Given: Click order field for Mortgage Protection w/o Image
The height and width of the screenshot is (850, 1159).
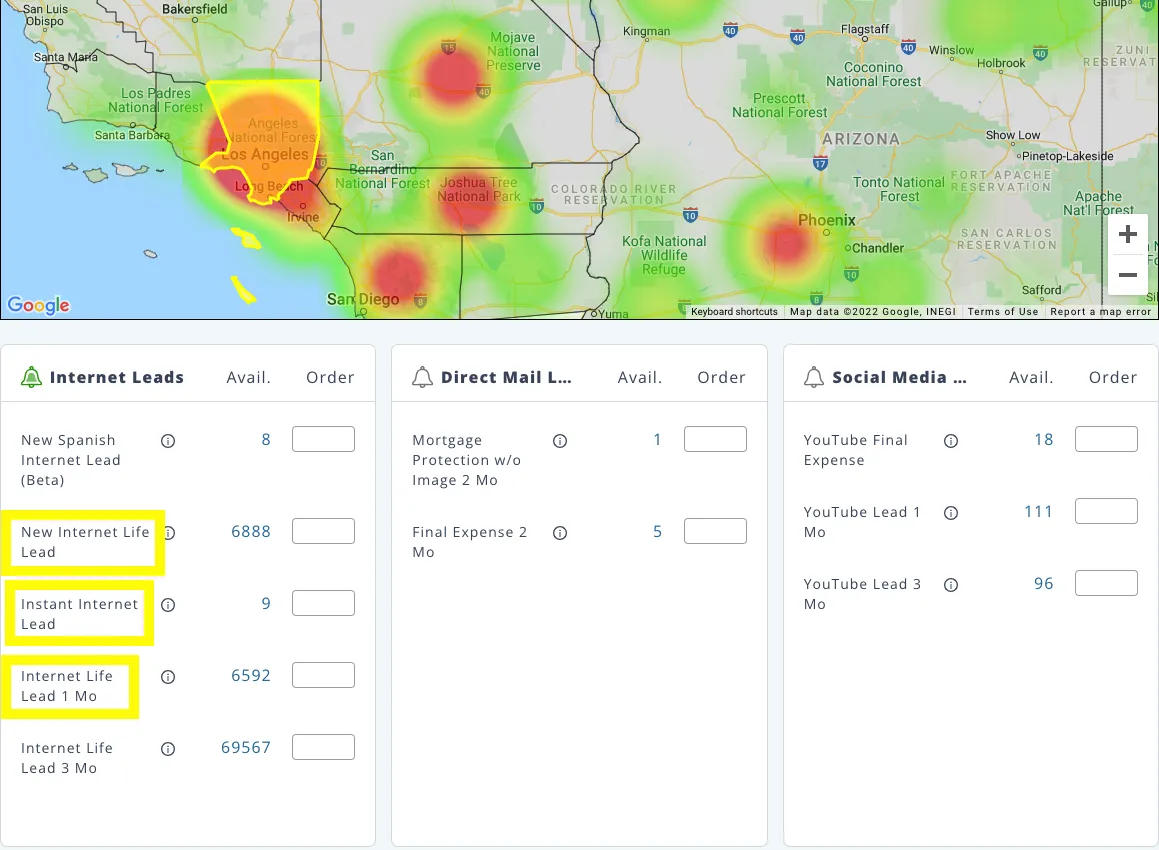Looking at the screenshot, I should click(715, 439).
